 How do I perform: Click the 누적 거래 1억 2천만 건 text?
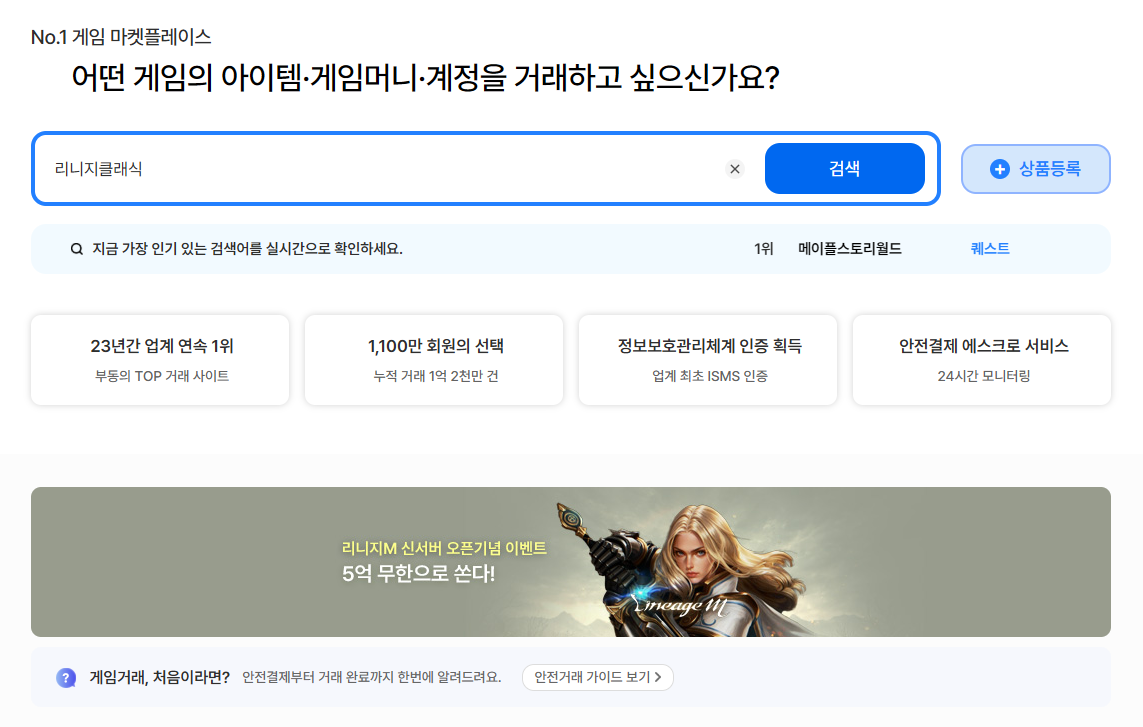pos(436,376)
